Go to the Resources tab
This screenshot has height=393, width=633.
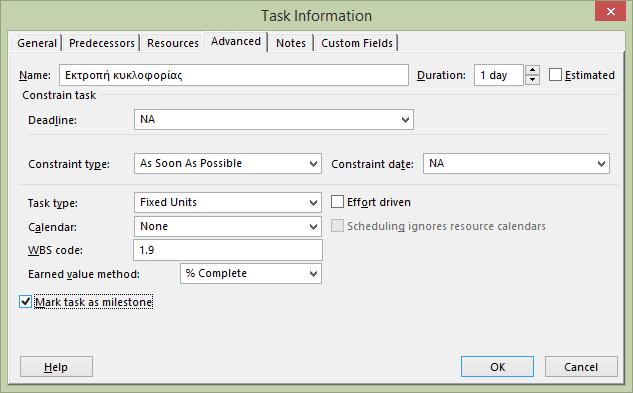[x=173, y=43]
